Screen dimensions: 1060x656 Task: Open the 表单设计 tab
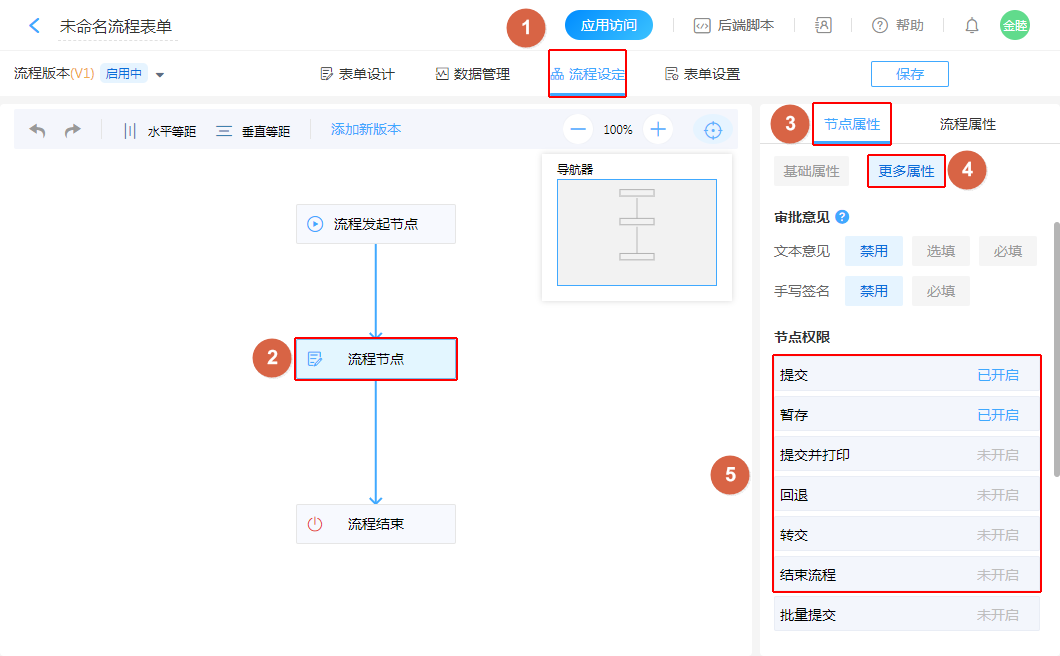click(x=357, y=74)
